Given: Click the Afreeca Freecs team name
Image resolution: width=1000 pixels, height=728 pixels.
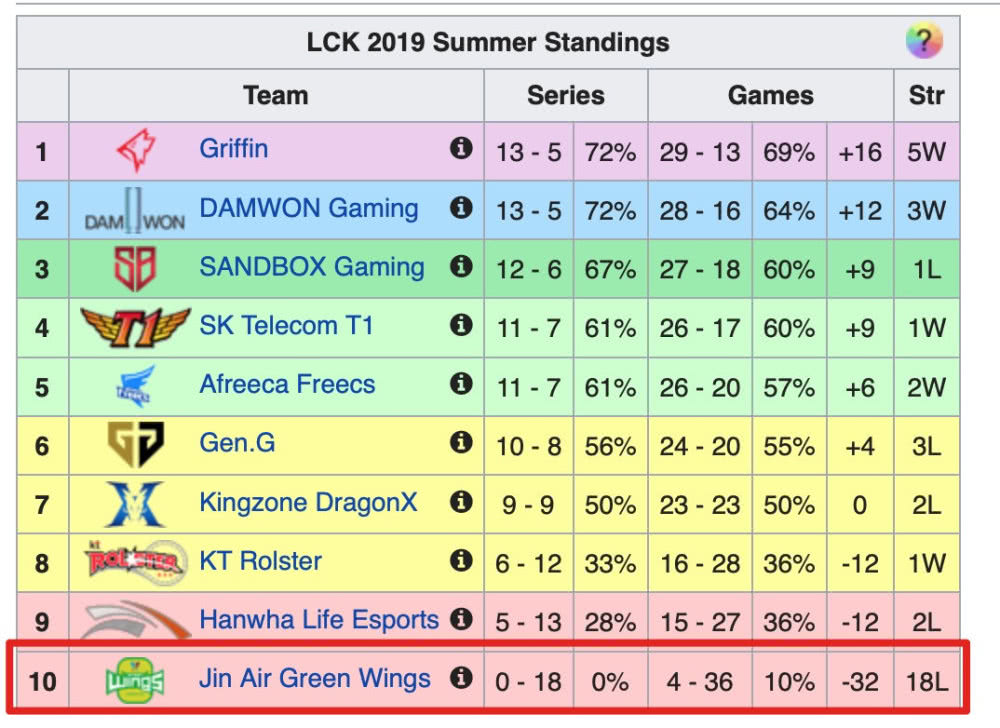Looking at the screenshot, I should click(x=287, y=384).
